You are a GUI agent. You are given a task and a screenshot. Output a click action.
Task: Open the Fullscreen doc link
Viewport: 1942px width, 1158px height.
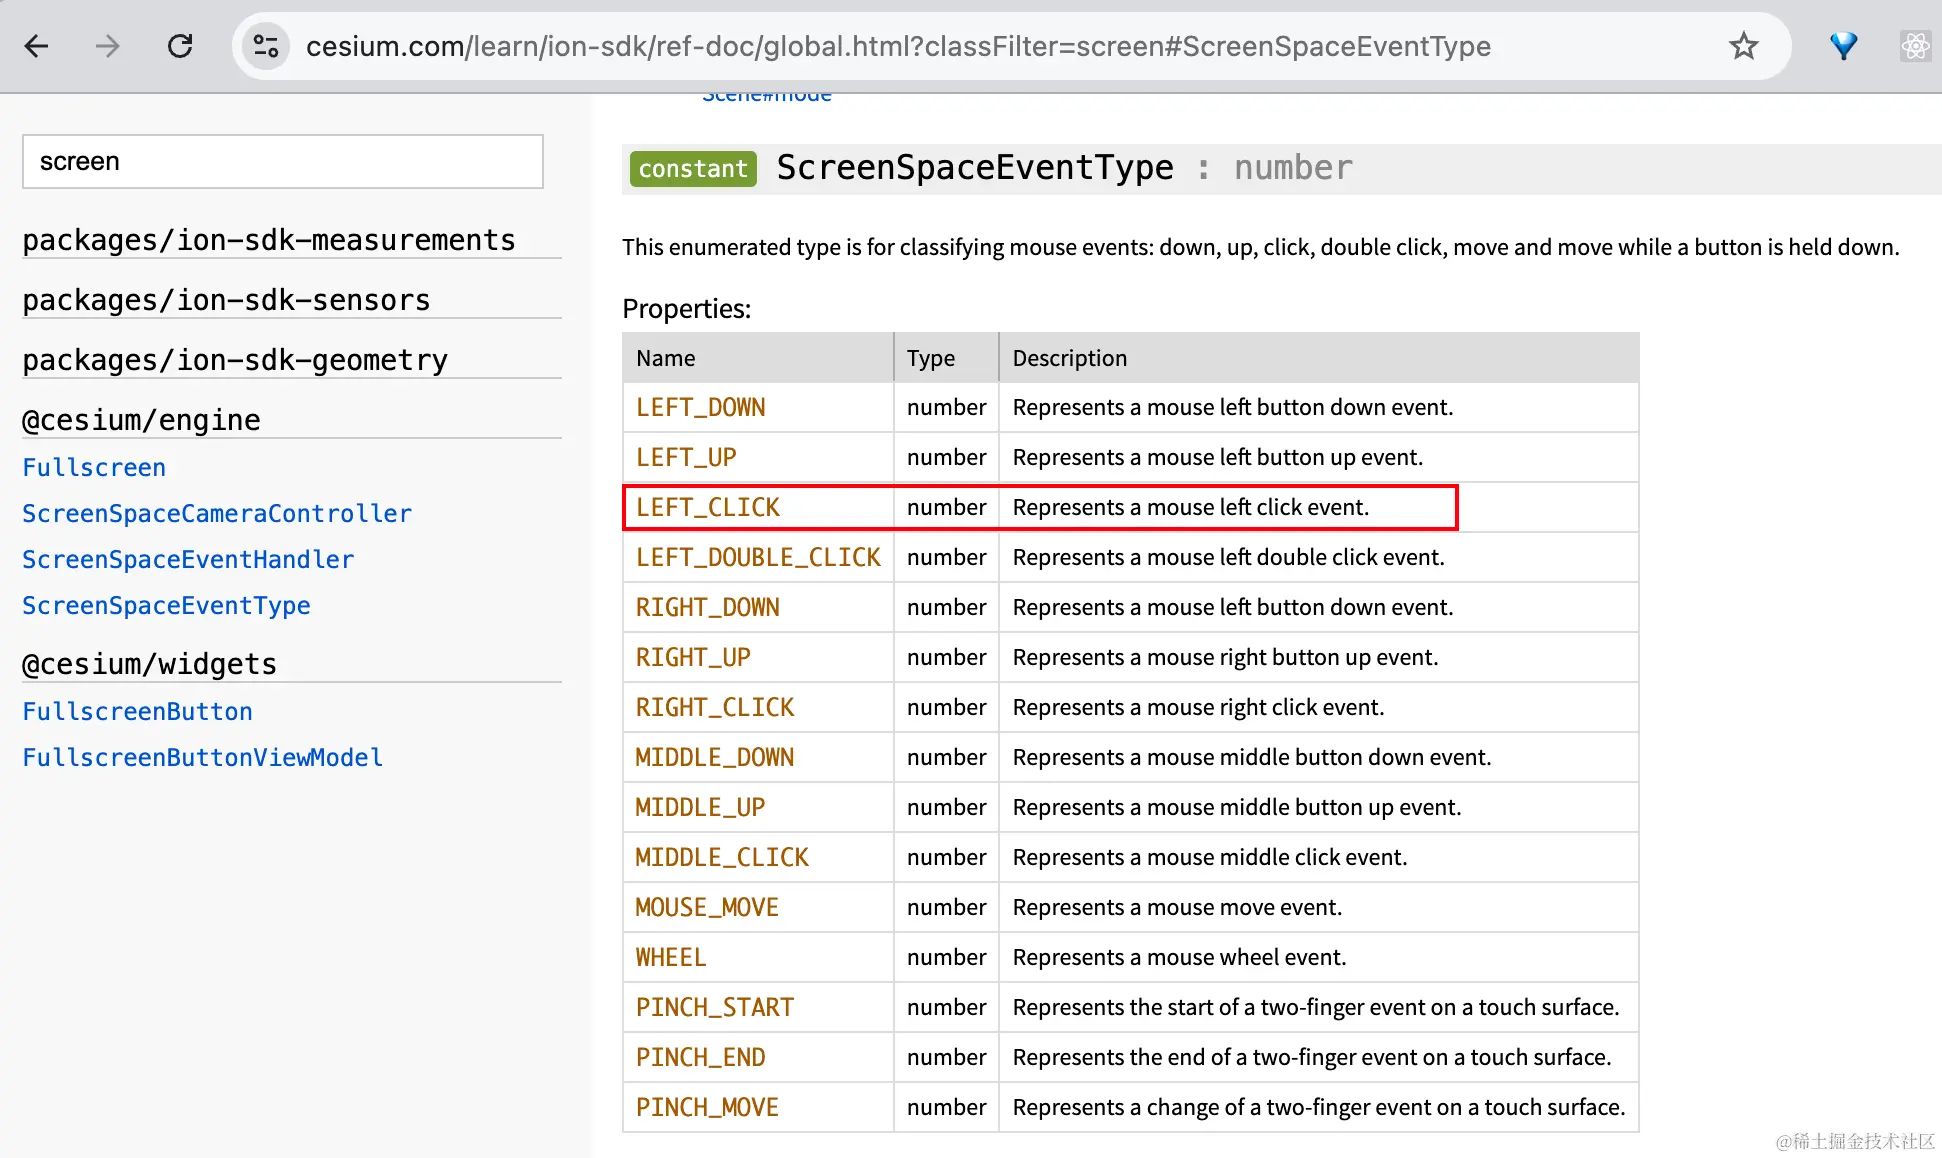[x=94, y=468]
